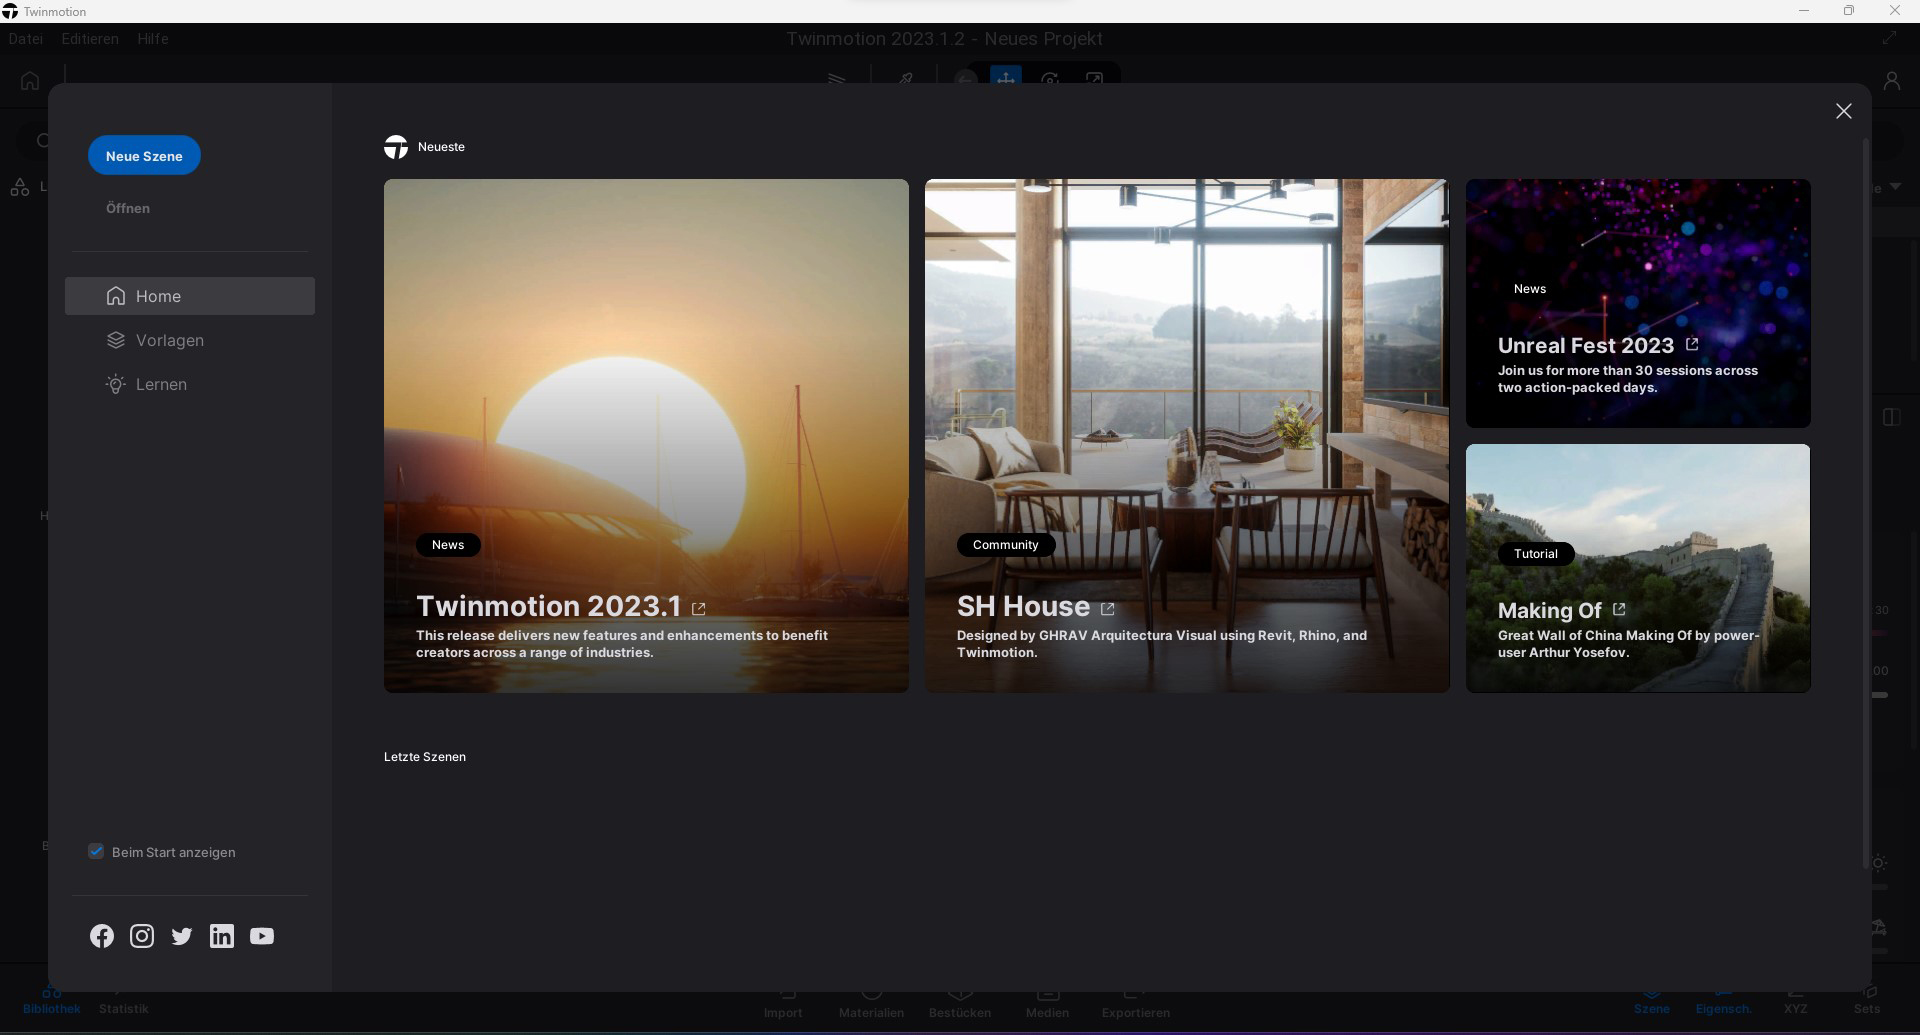
Task: Open the SH House community card
Action: (1187, 436)
